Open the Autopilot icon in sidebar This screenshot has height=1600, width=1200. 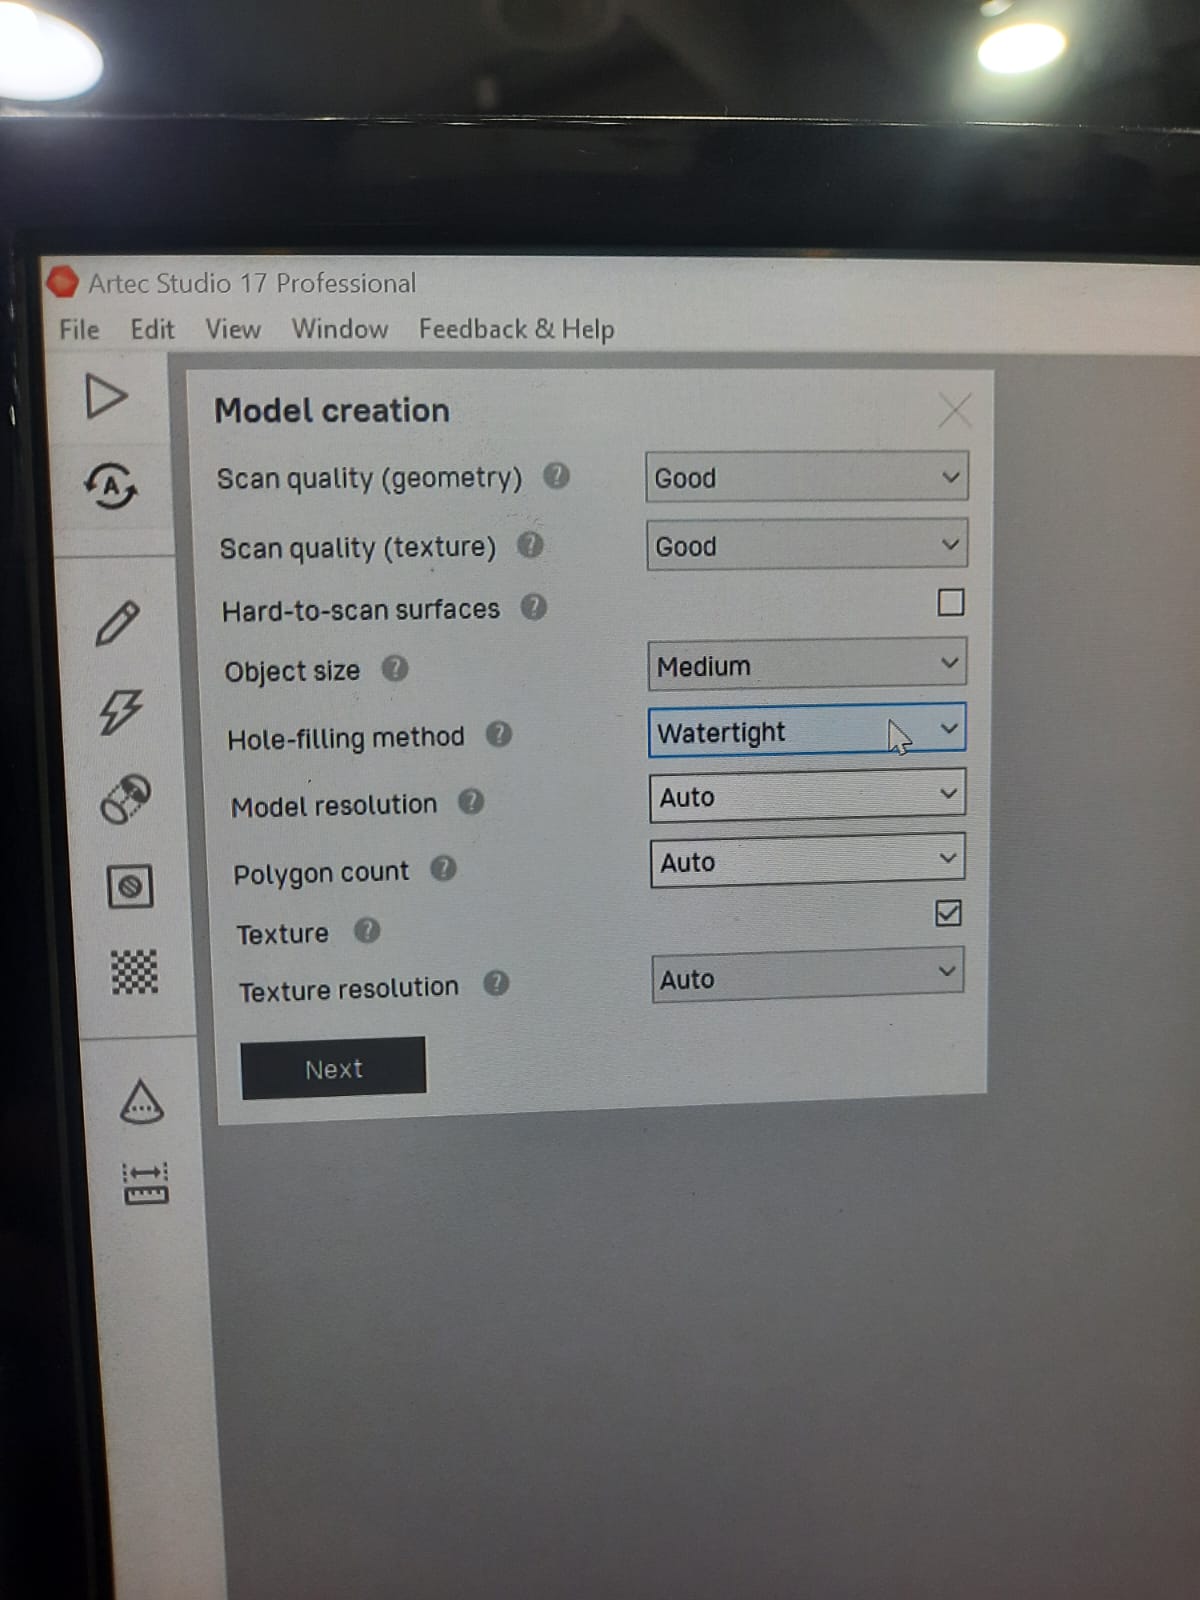pyautogui.click(x=111, y=486)
